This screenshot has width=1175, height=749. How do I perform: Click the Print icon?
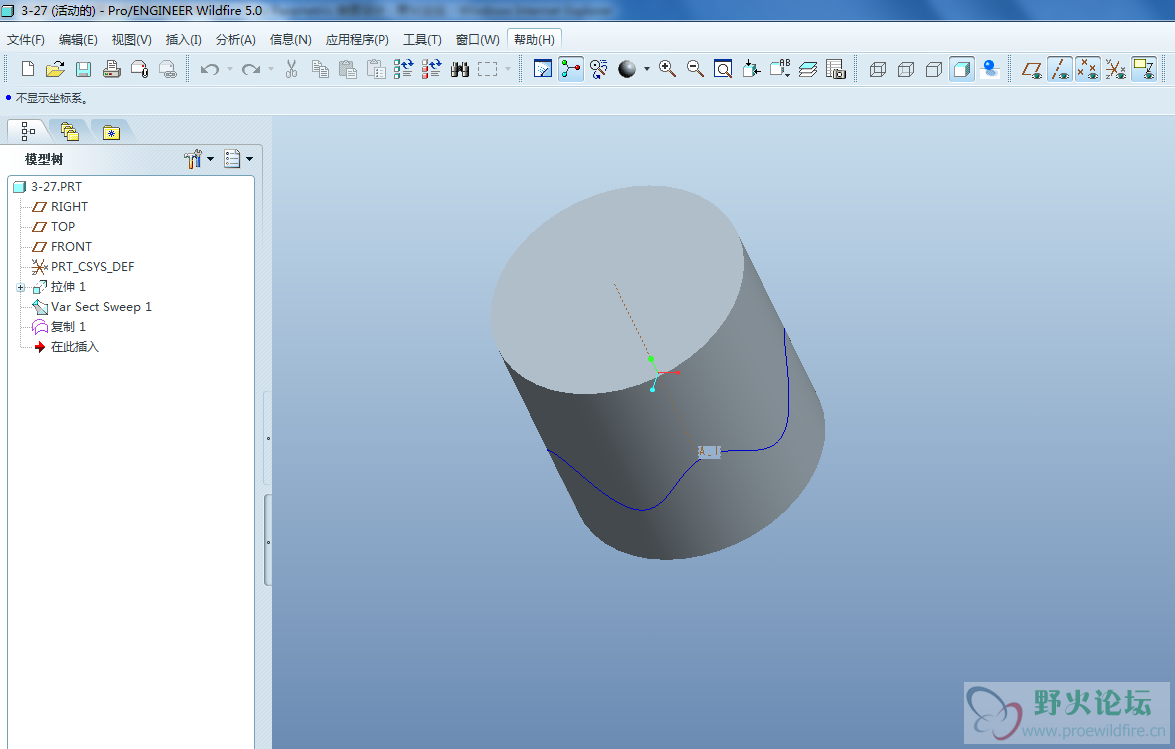point(112,70)
